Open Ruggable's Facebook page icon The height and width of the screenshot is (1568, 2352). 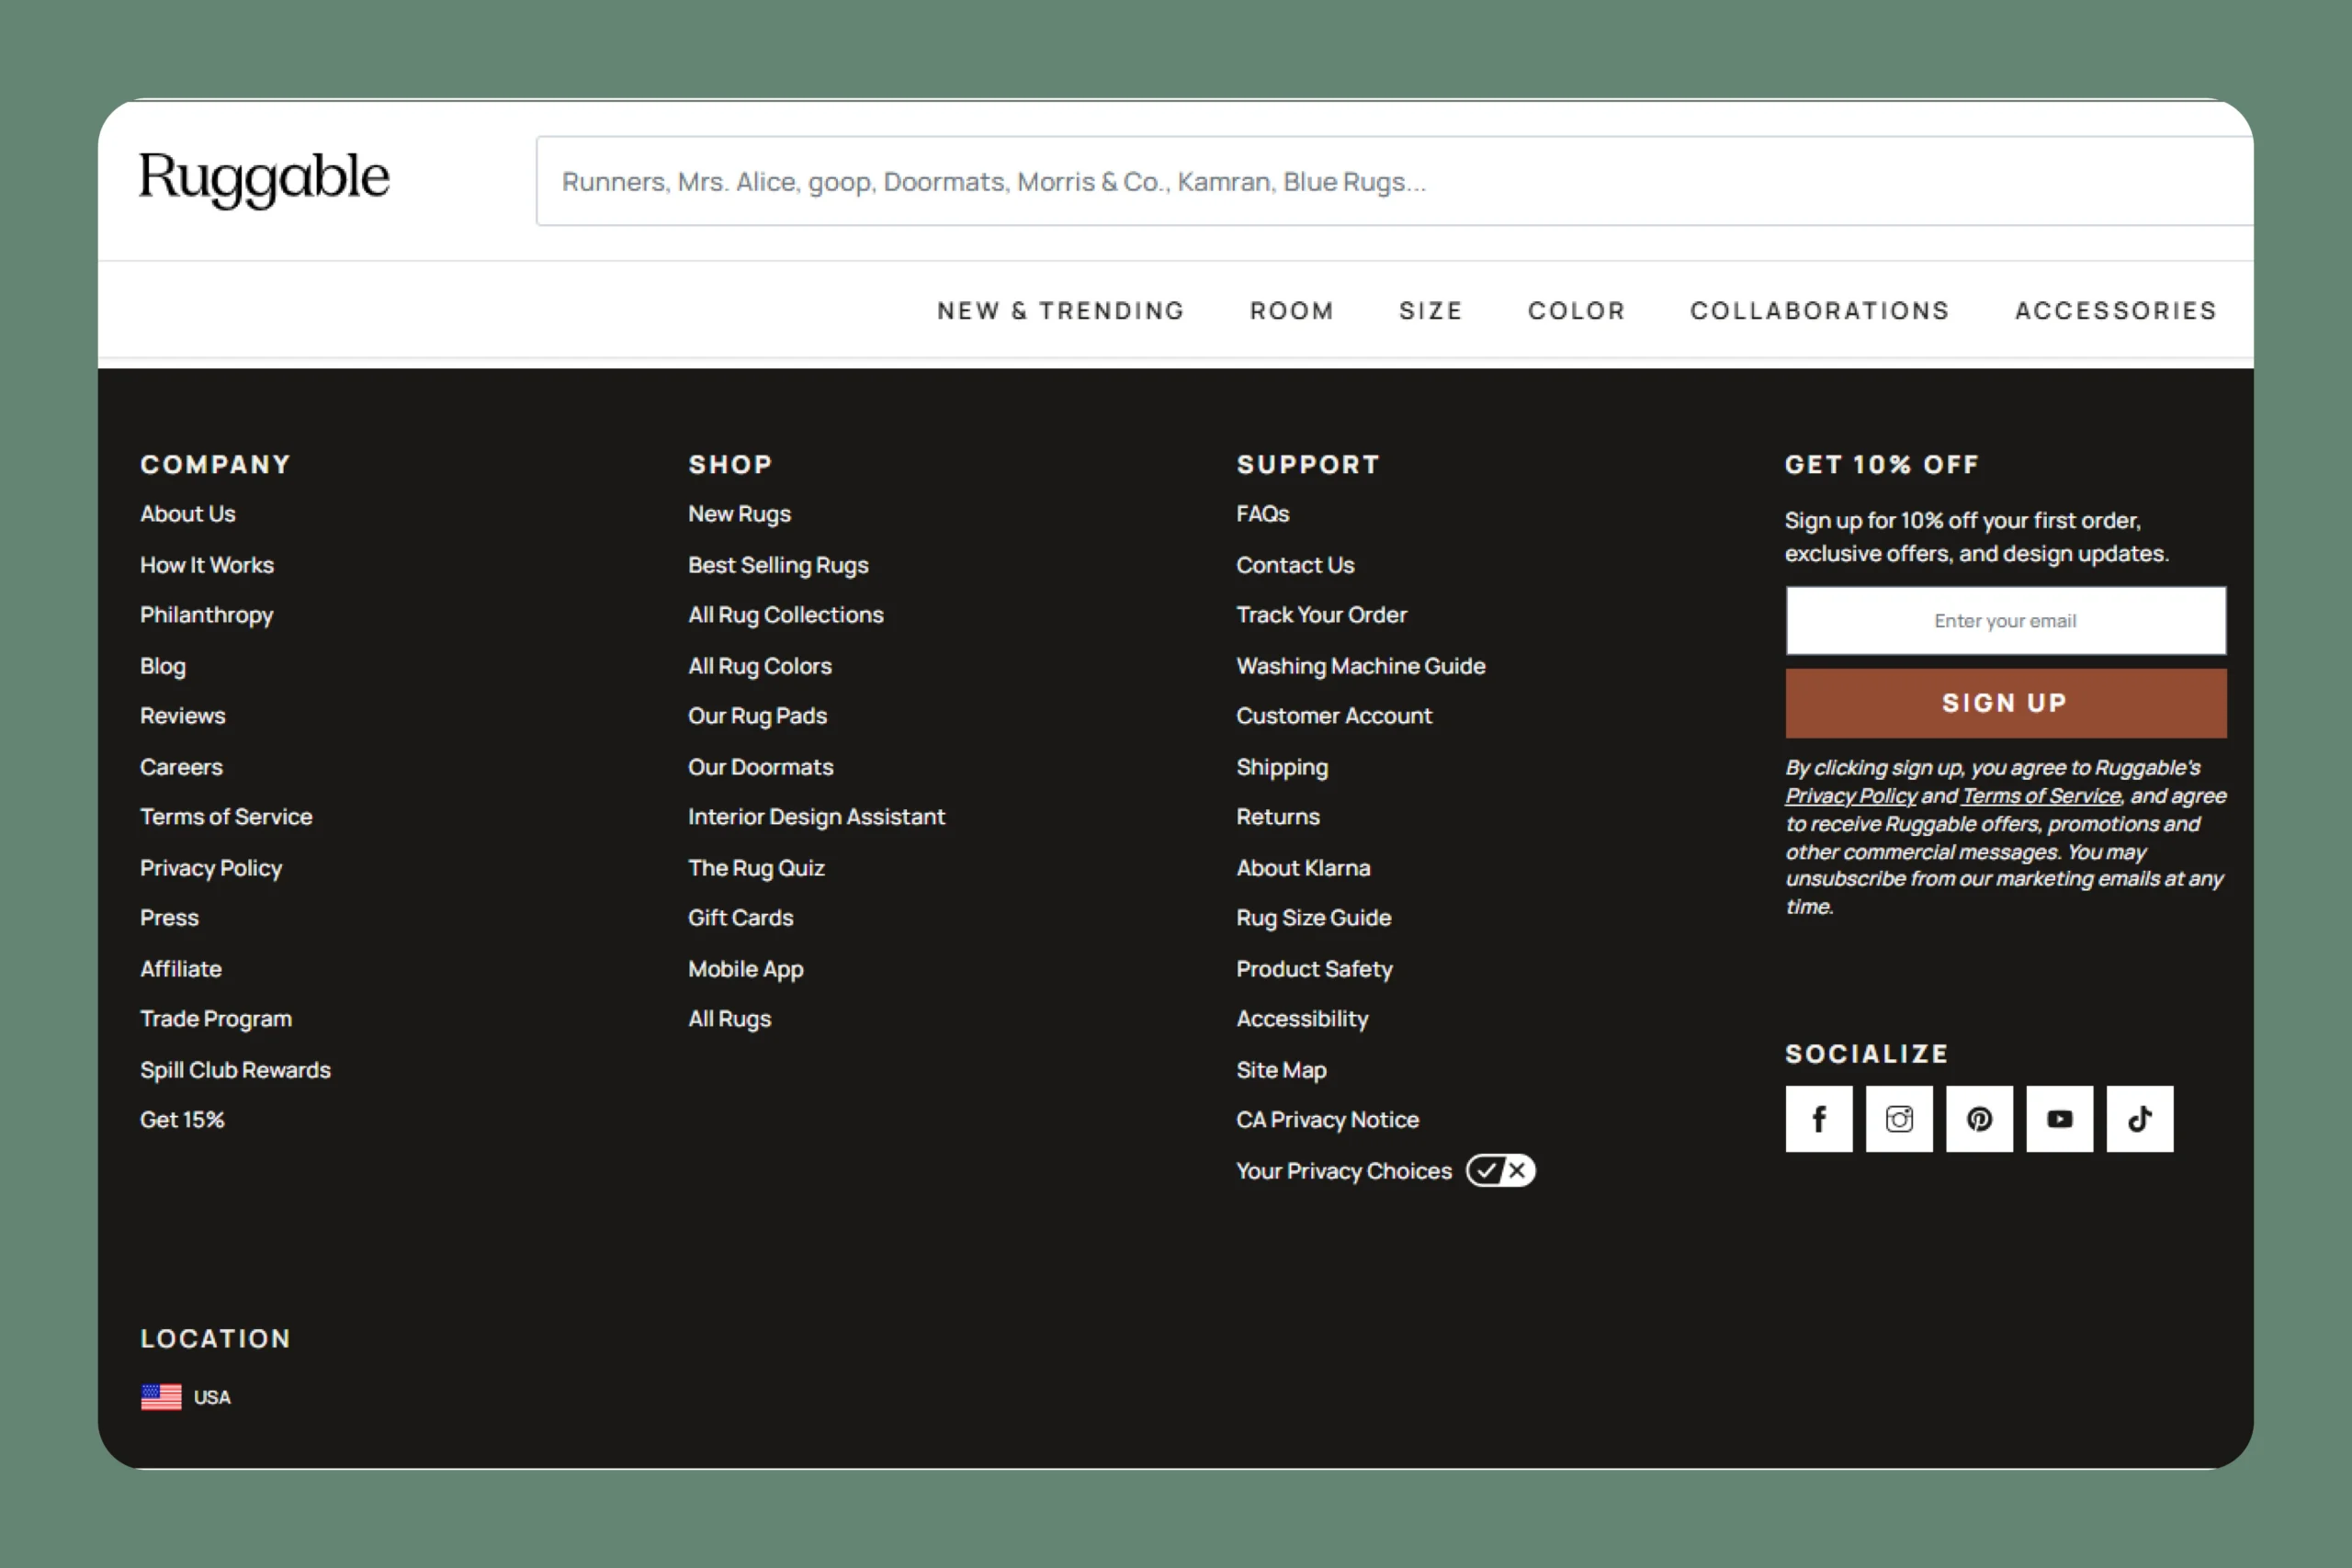pyautogui.click(x=1818, y=1118)
